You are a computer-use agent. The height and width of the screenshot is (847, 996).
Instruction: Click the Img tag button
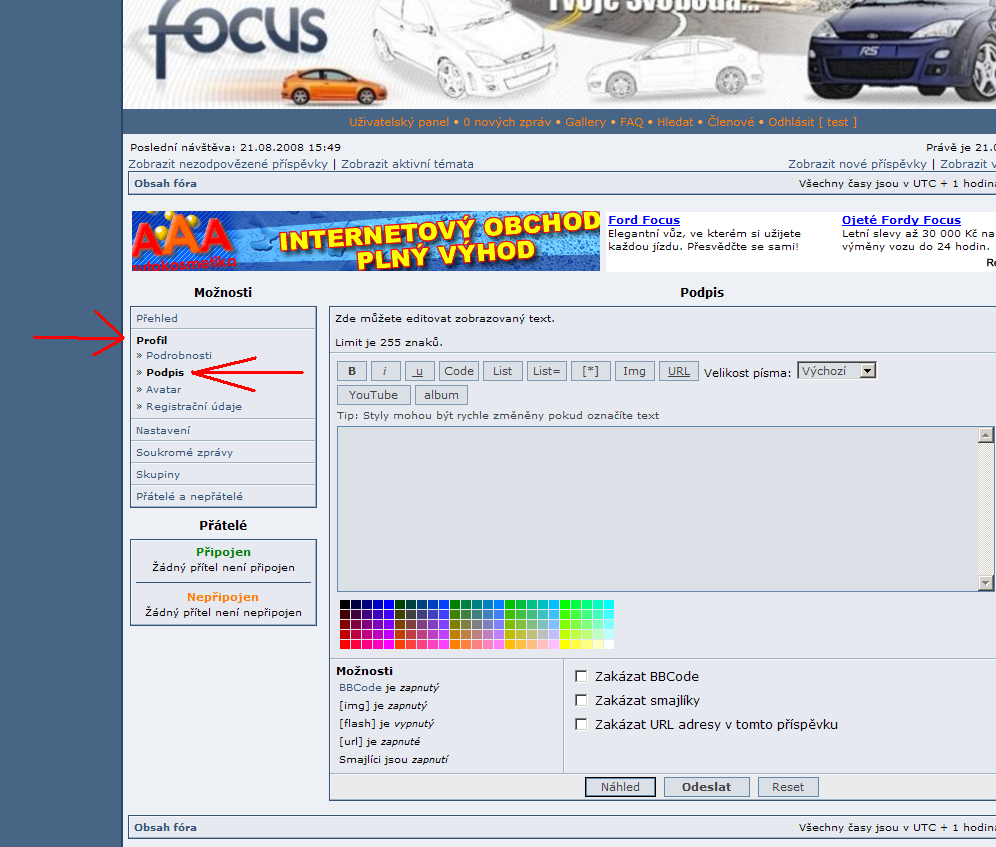pos(634,371)
